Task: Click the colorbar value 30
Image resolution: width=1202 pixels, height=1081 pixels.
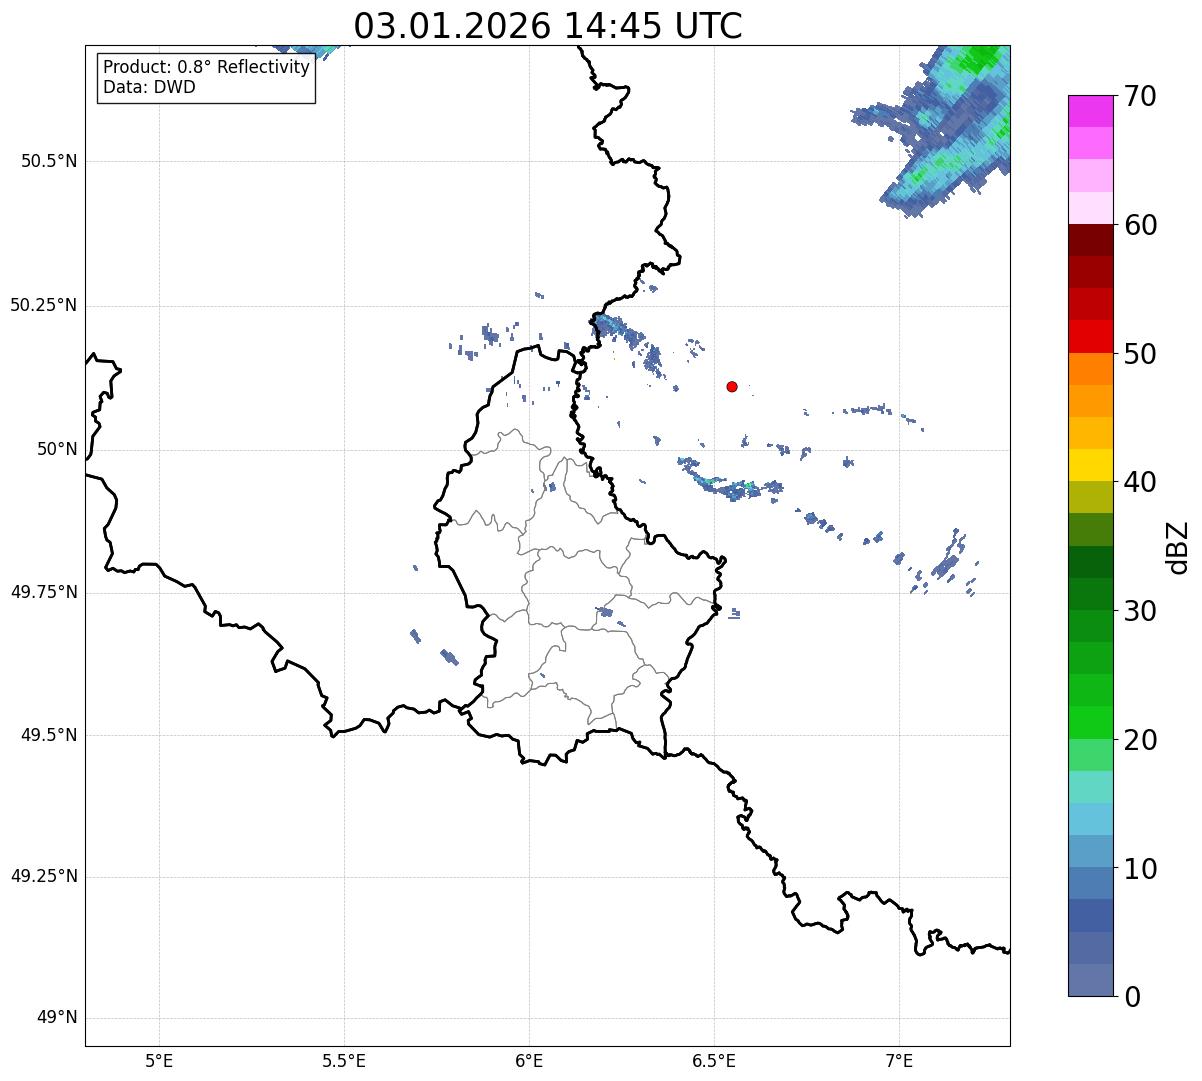Action: click(1139, 611)
